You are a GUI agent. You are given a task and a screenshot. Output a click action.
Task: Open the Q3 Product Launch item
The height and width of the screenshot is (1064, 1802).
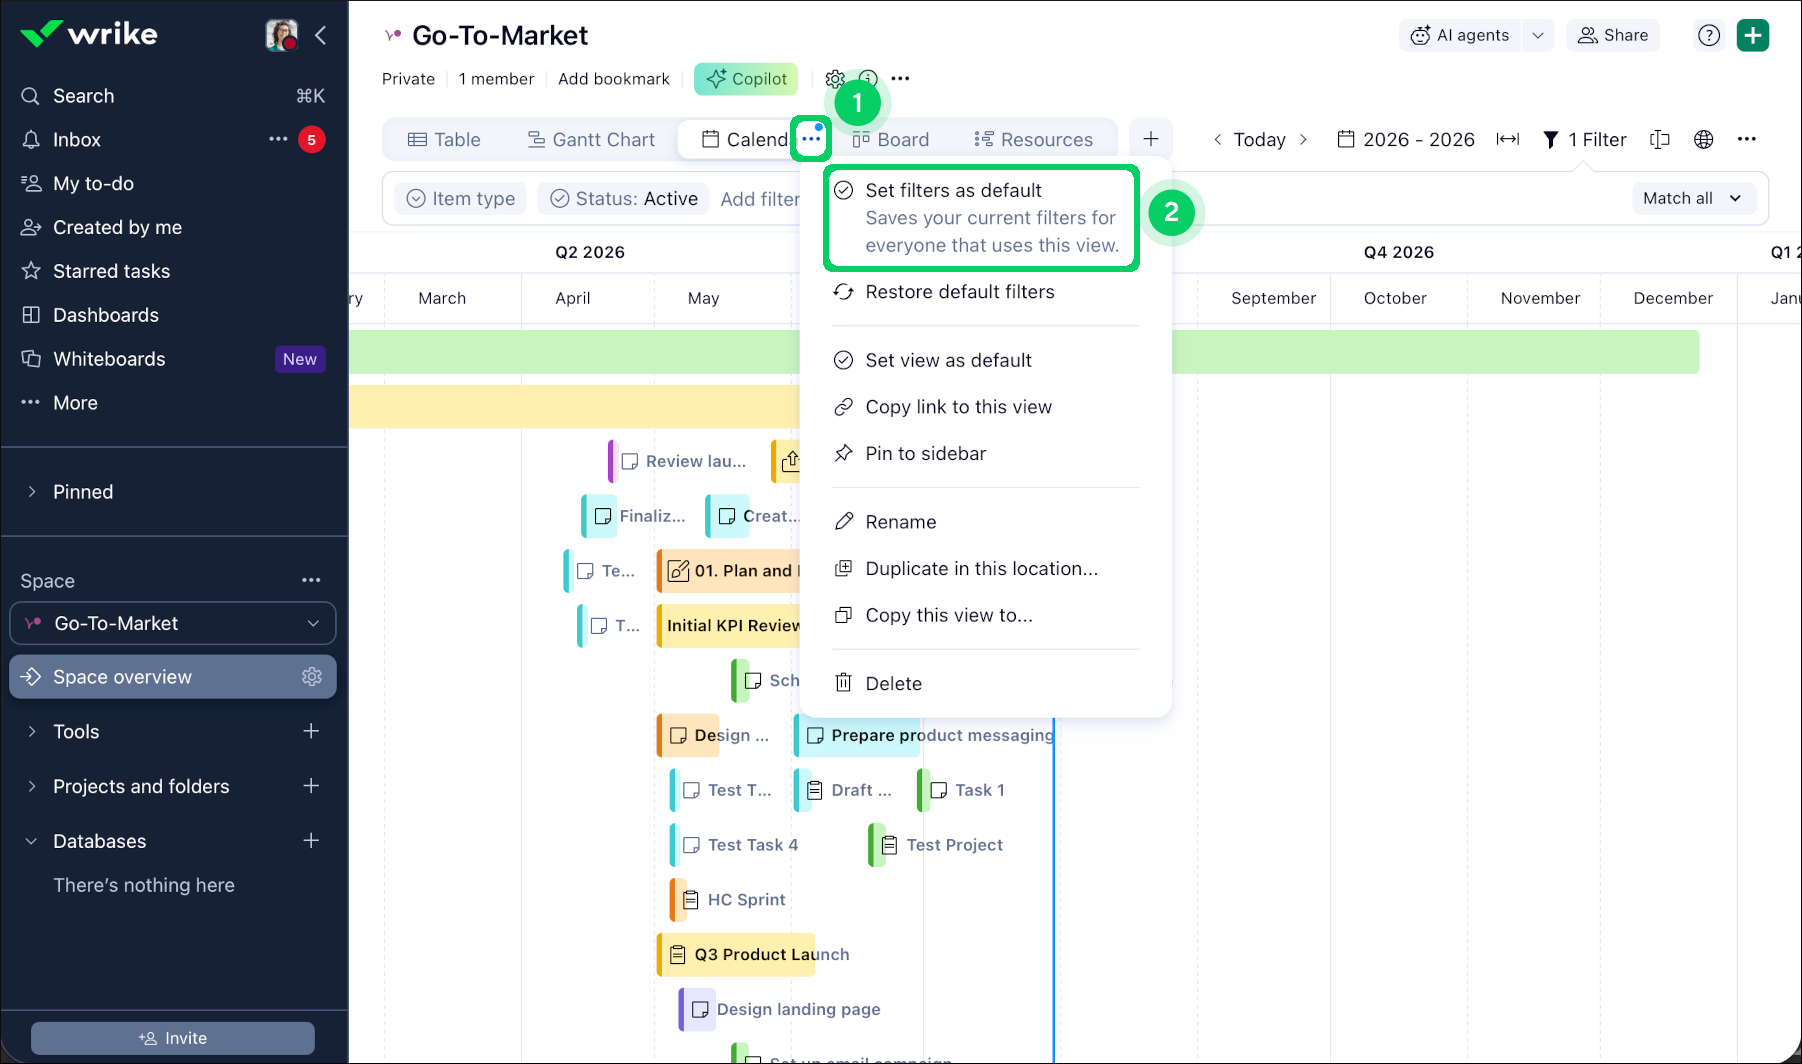(736, 955)
